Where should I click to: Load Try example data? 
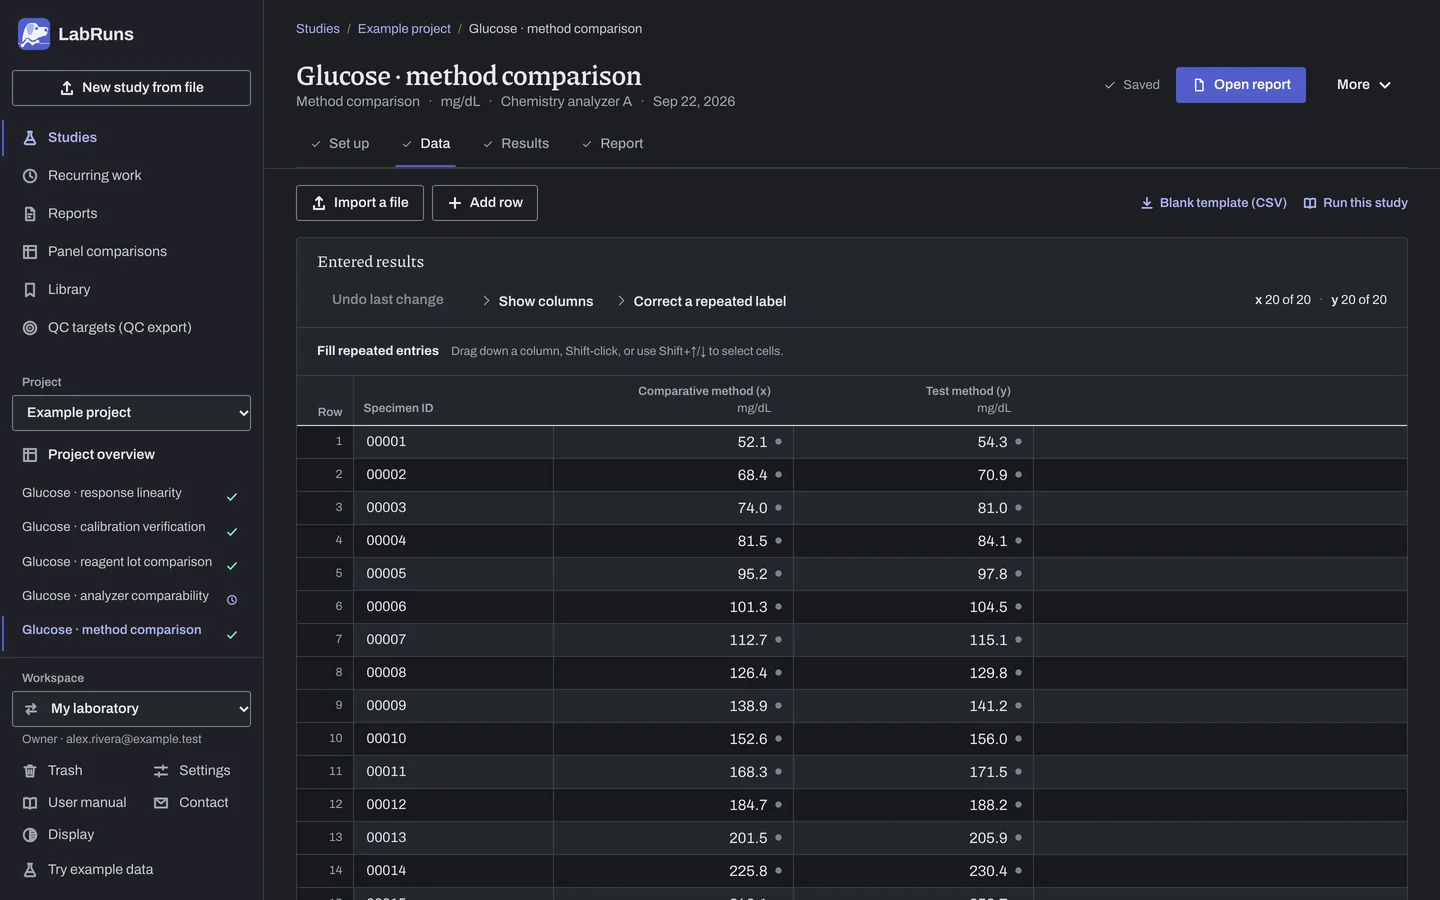[88, 870]
